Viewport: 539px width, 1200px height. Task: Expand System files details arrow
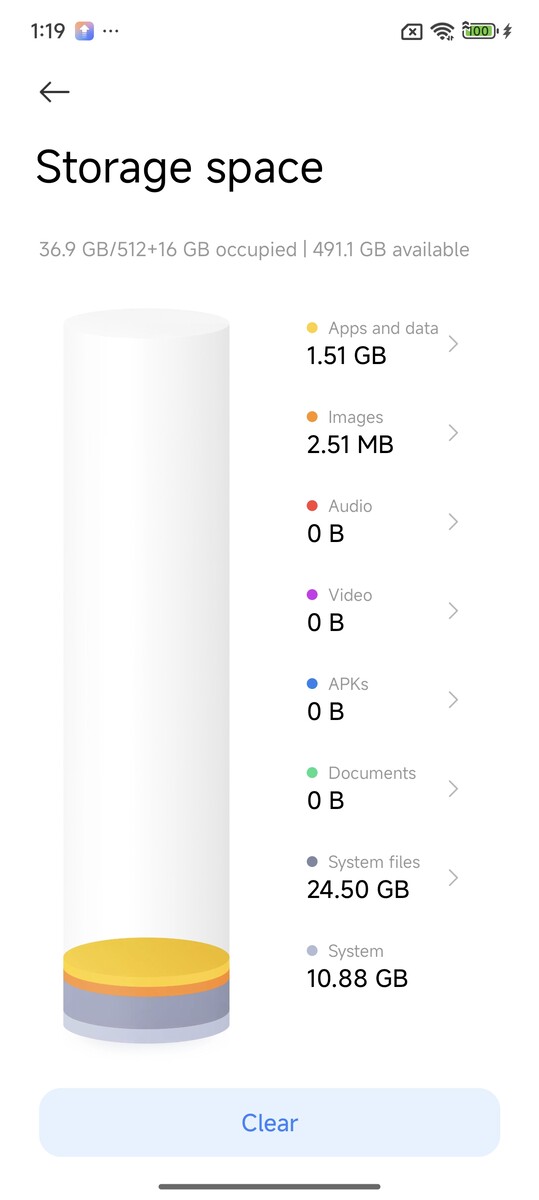(x=453, y=878)
